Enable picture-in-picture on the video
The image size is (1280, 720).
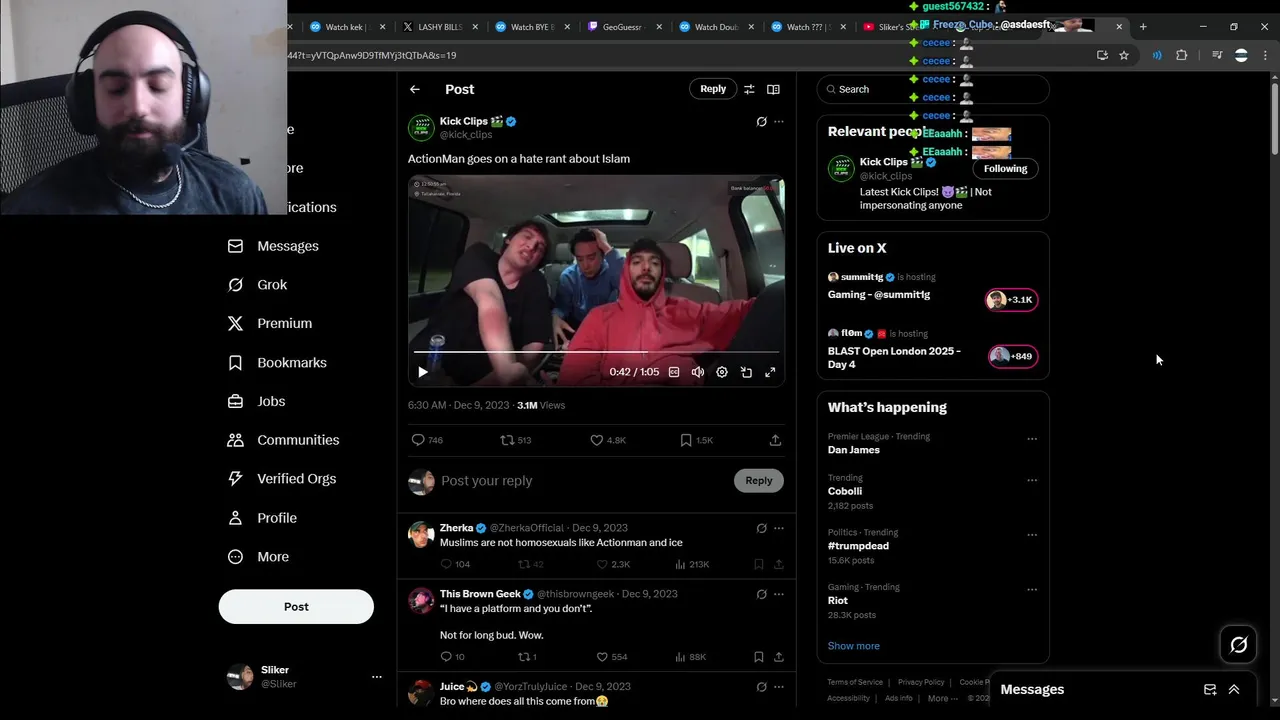coord(746,372)
